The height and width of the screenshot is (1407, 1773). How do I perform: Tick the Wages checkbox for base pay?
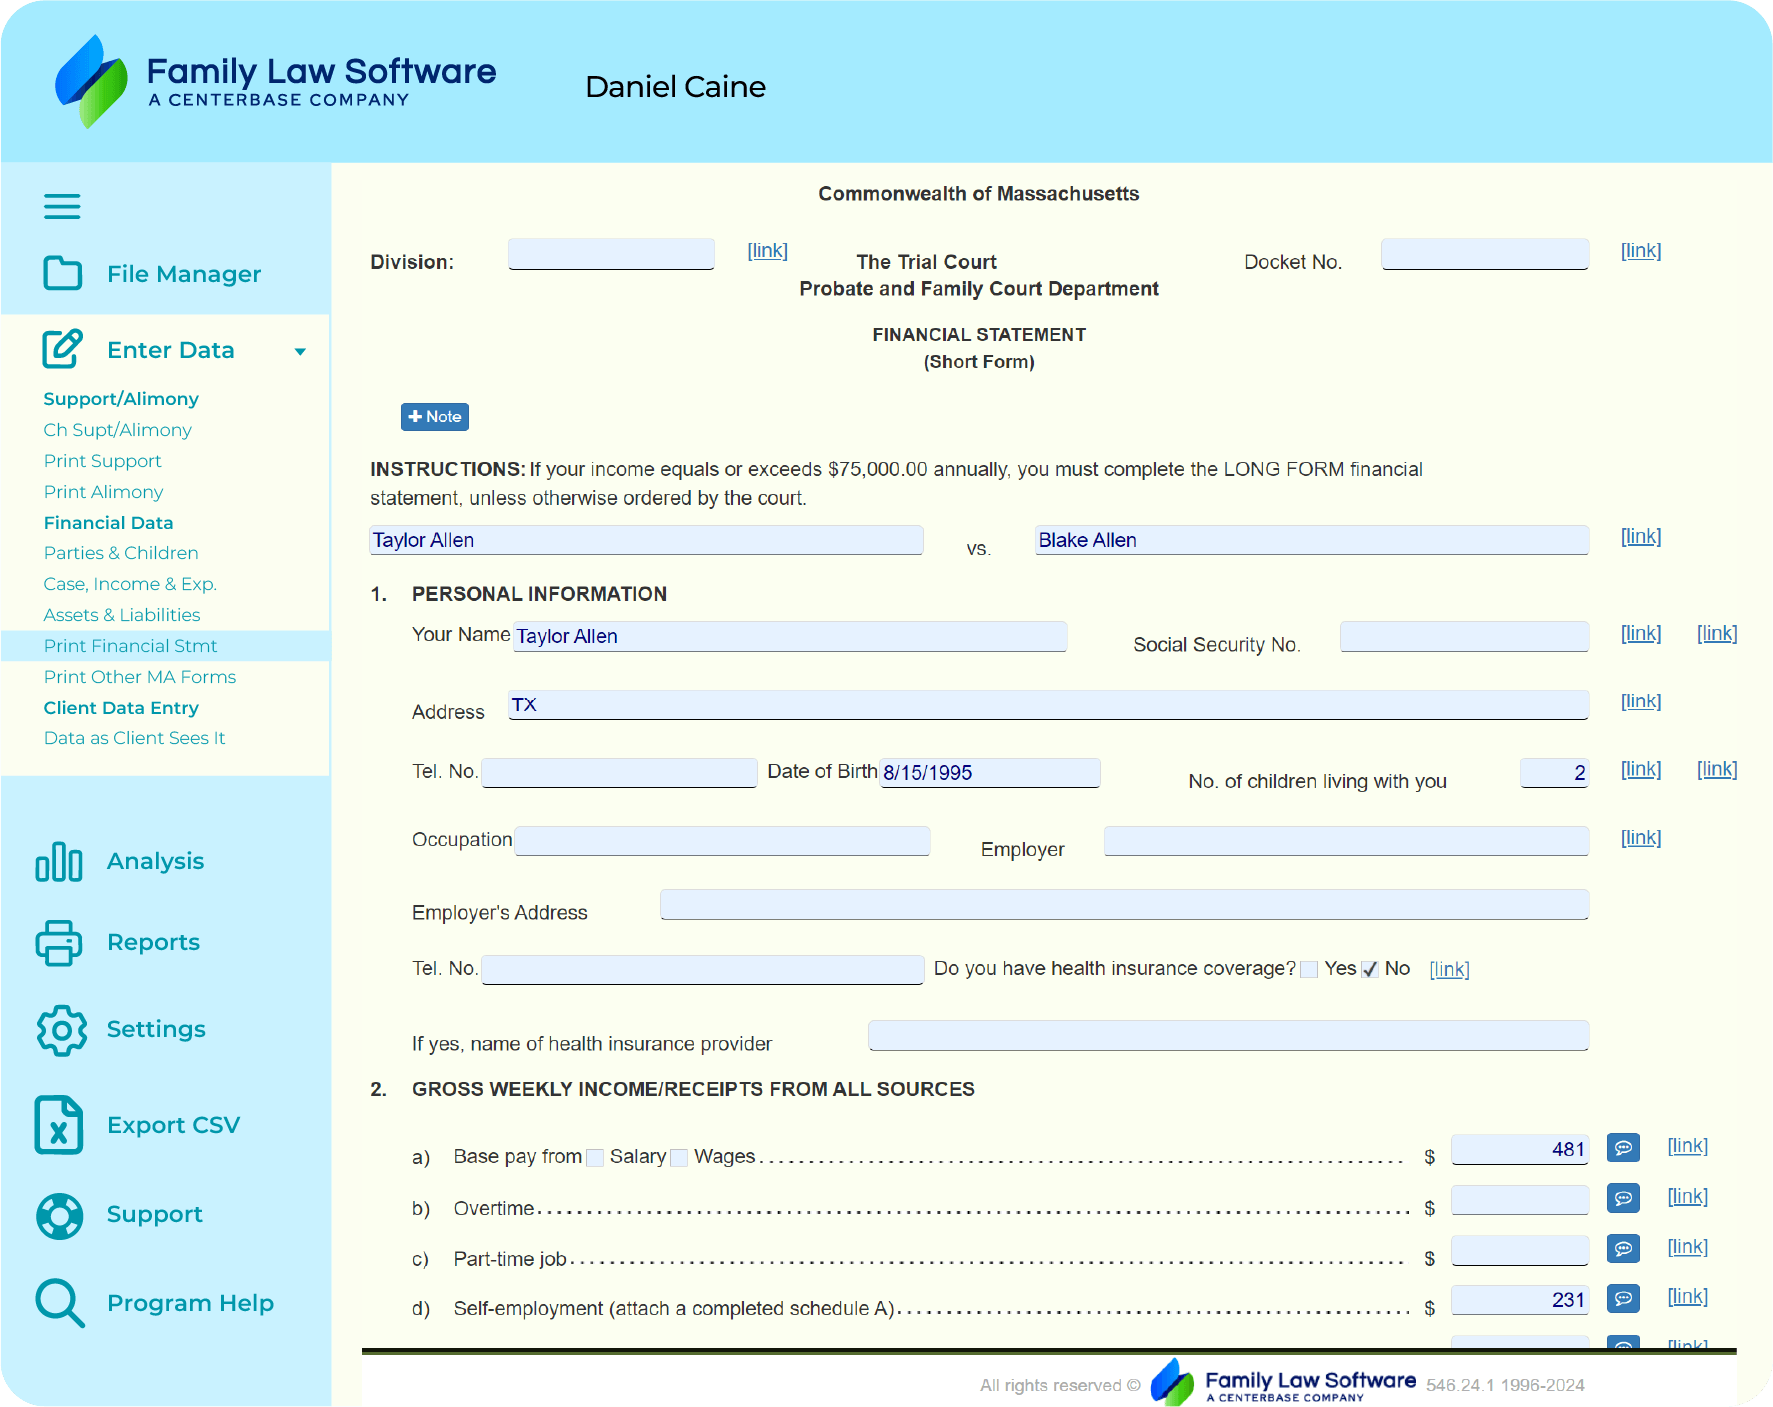679,1158
